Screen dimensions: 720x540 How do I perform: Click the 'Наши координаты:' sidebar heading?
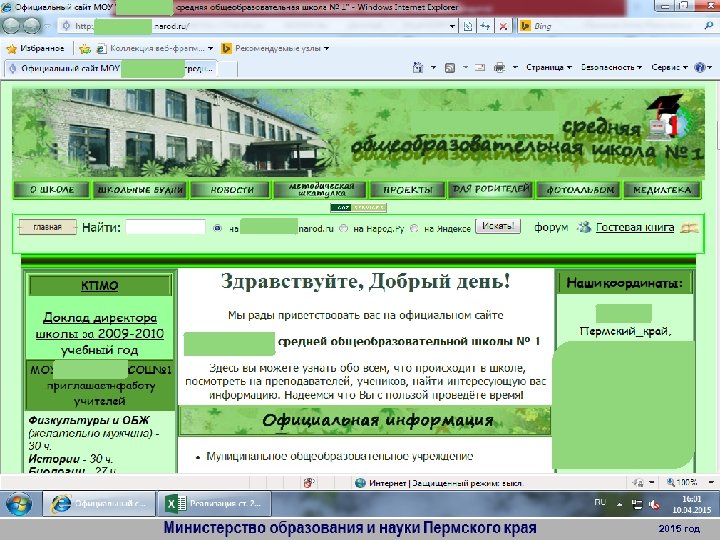[624, 283]
